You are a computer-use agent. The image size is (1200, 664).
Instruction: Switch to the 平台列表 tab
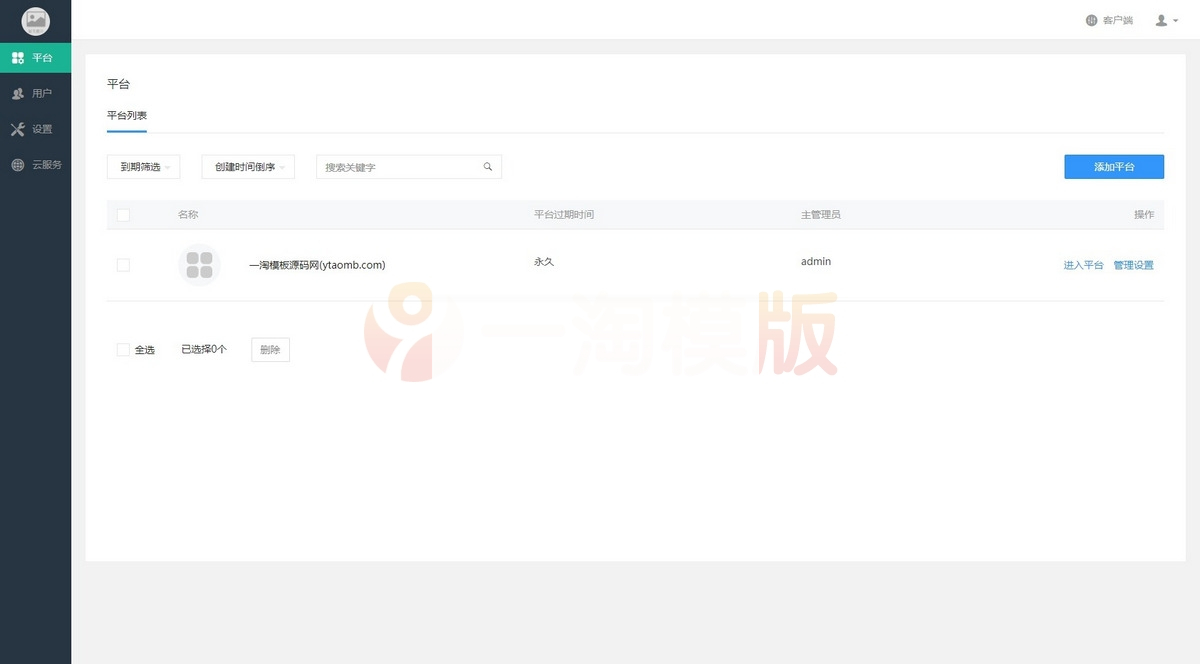click(x=127, y=115)
